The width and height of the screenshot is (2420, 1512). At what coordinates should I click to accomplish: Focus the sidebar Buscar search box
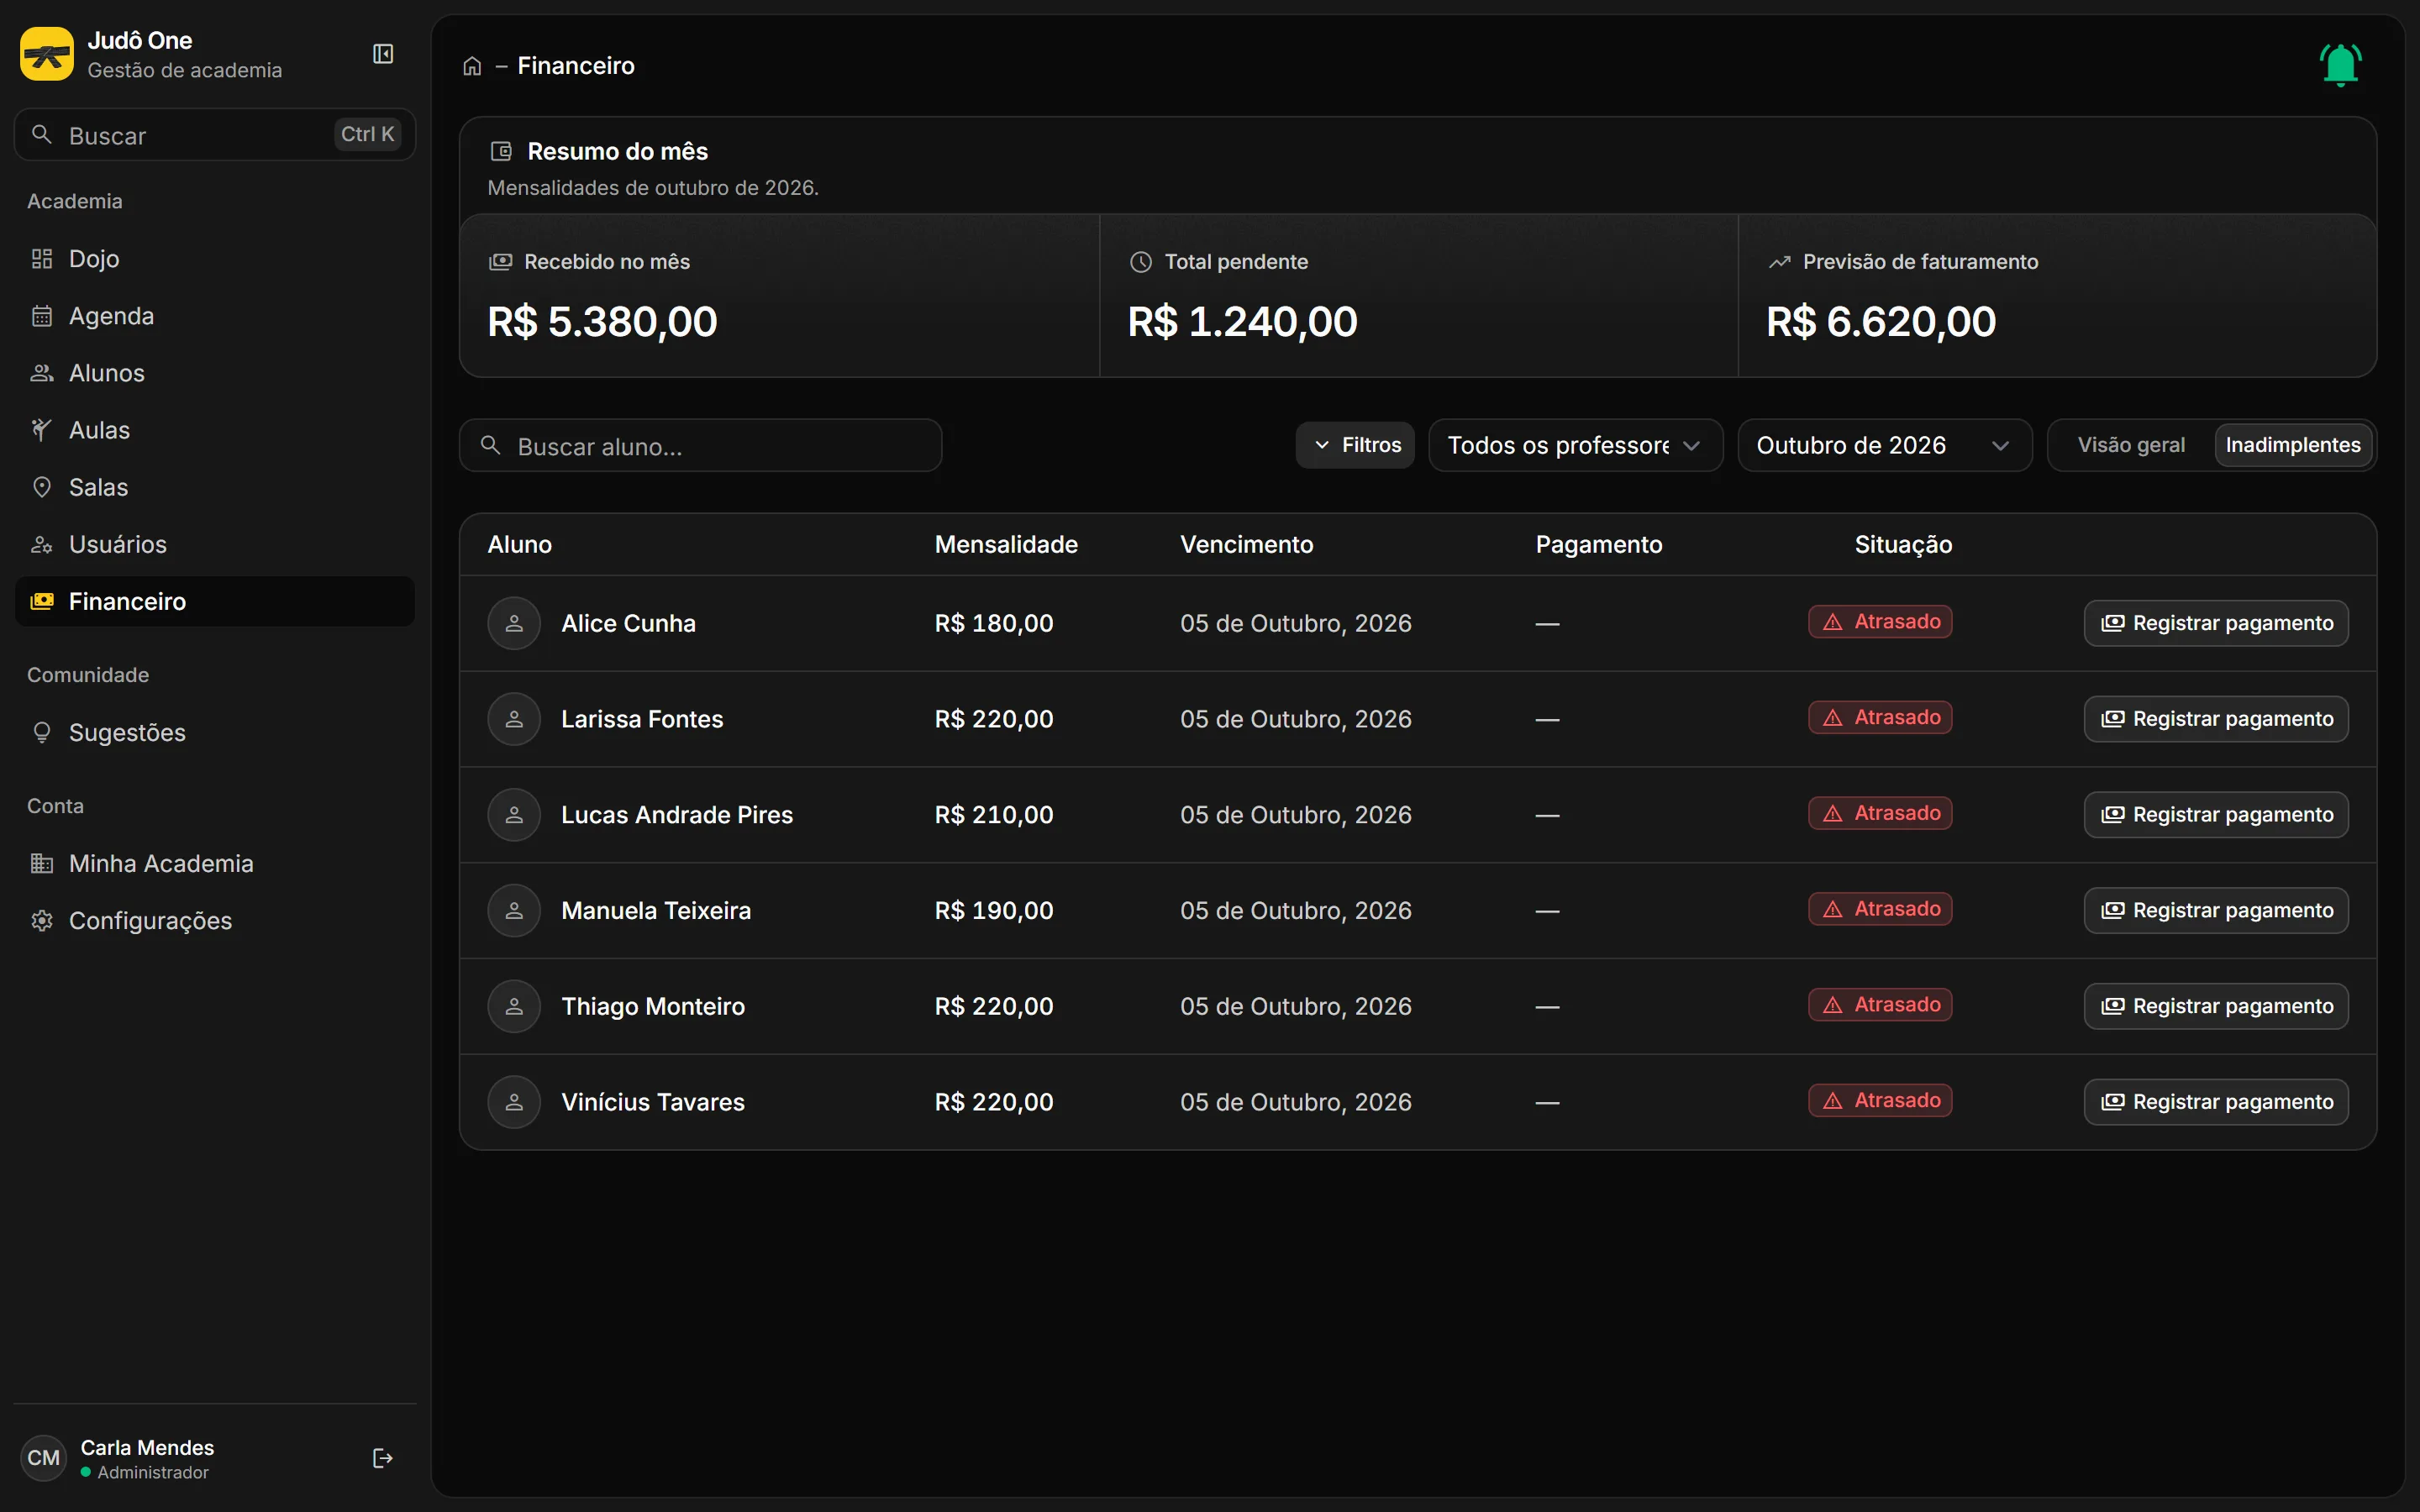pyautogui.click(x=215, y=135)
